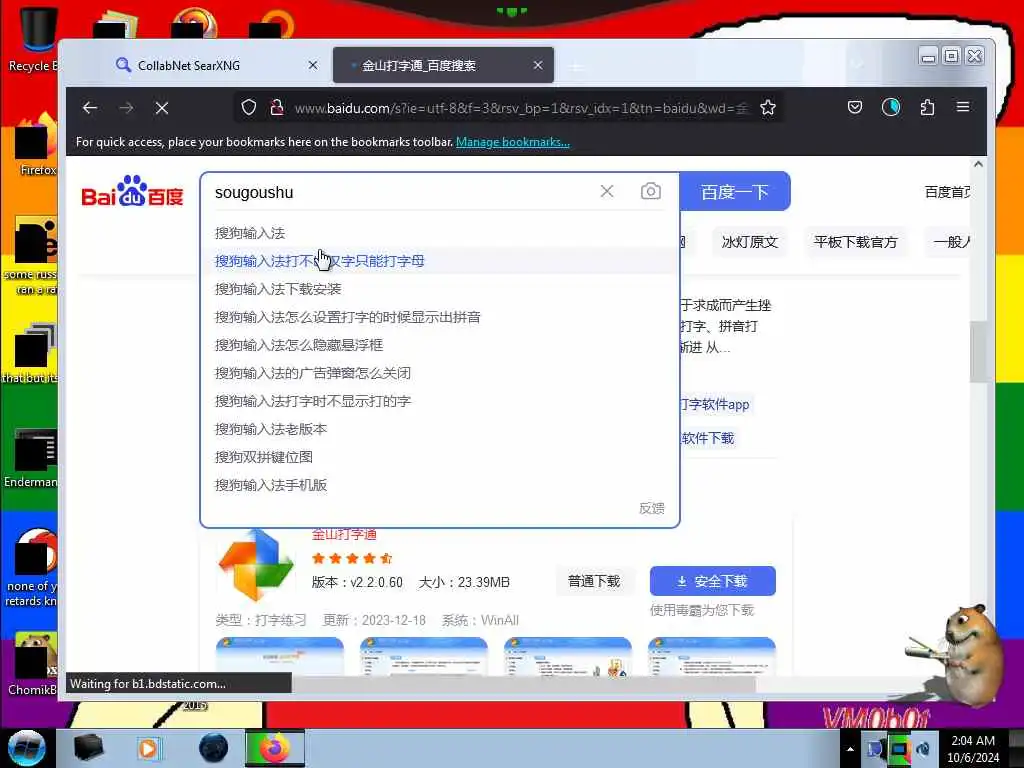The width and height of the screenshot is (1024, 768).
Task: Select suggestion 搜狗双拼键位图
Action: [439, 457]
